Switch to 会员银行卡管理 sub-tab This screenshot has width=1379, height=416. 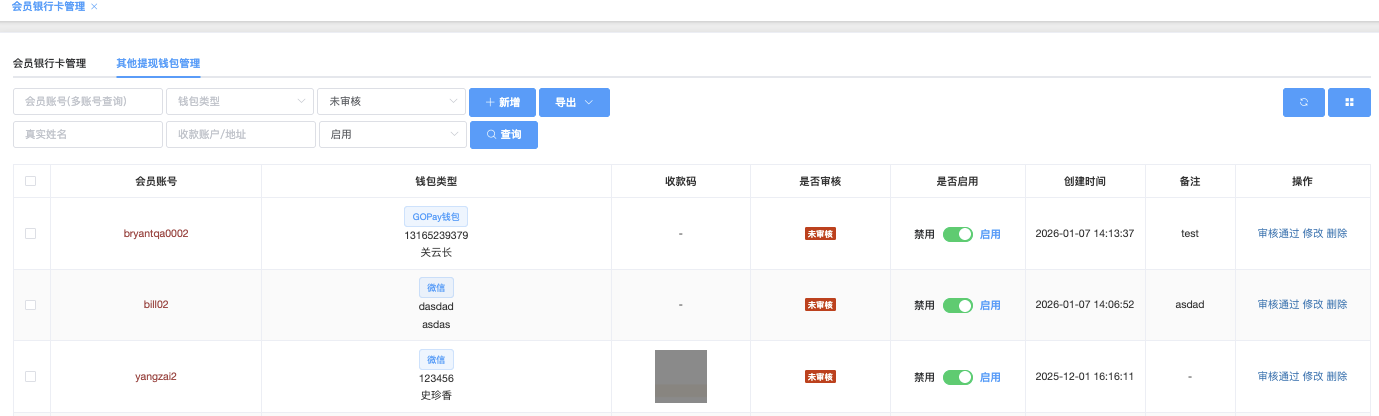(x=49, y=63)
